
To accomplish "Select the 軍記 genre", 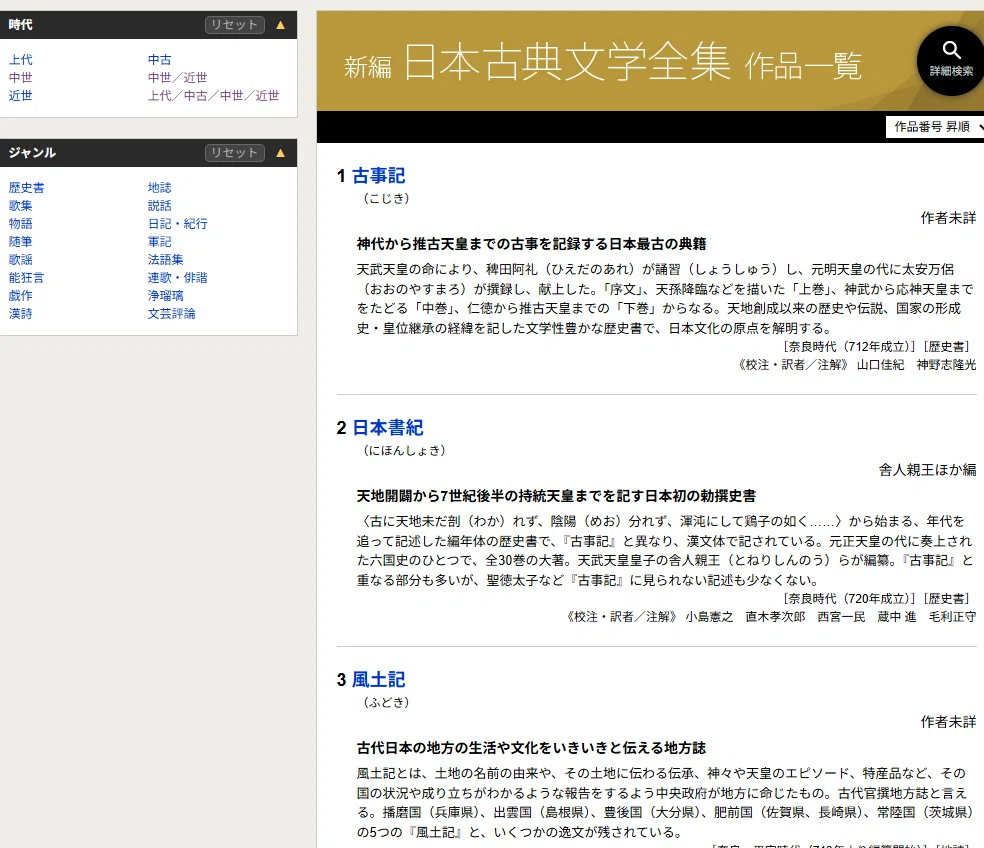I will (x=159, y=242).
